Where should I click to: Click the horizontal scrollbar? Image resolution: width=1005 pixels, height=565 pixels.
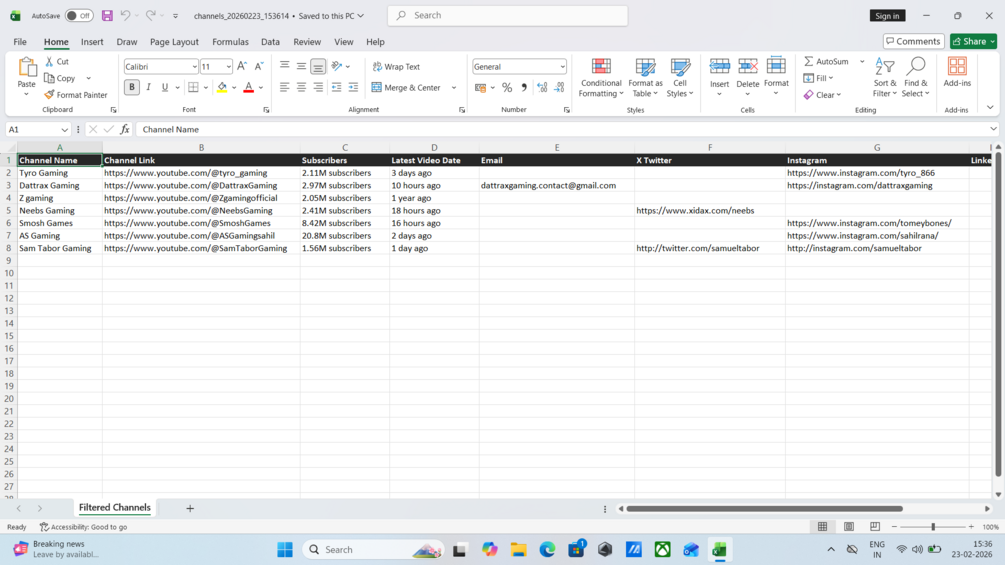[764, 509]
